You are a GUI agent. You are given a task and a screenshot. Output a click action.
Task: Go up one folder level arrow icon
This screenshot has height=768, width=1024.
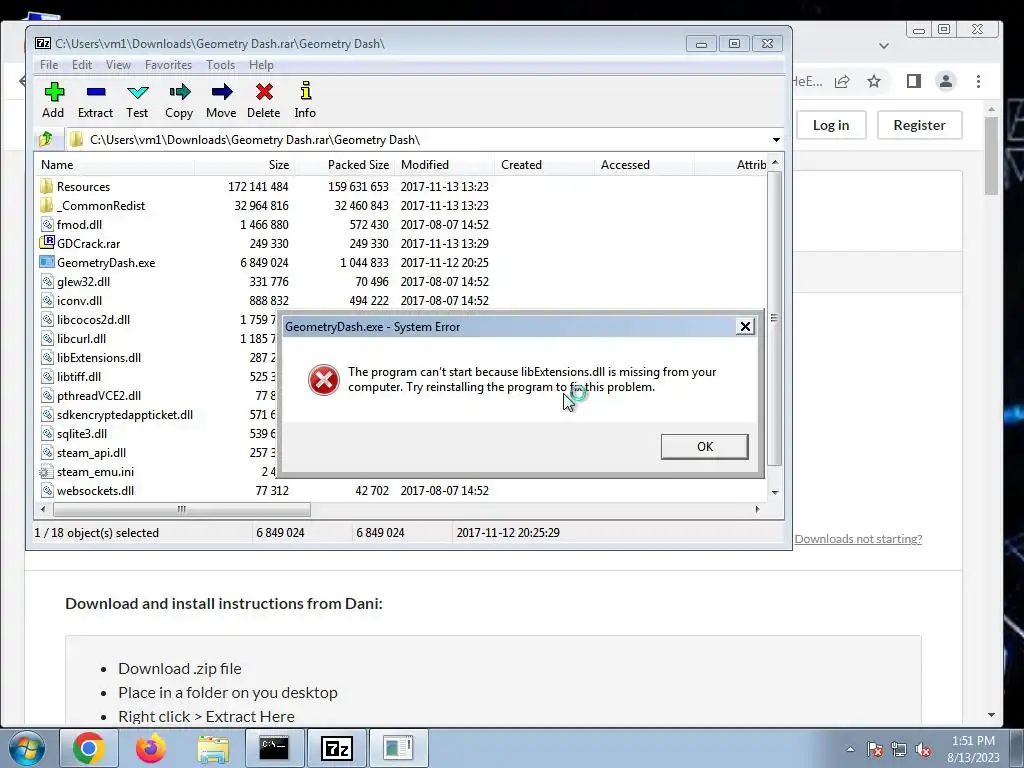point(46,139)
